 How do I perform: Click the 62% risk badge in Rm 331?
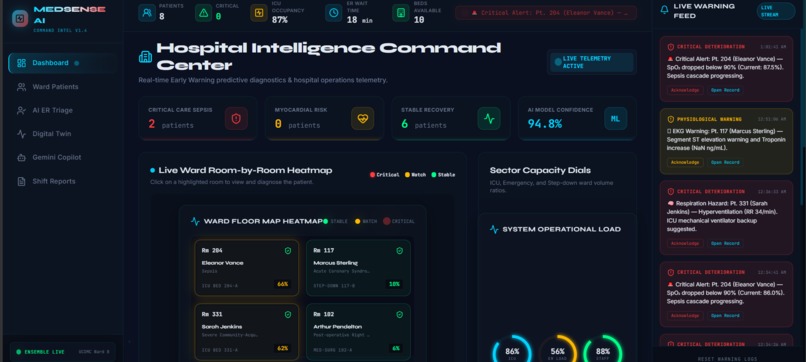(282, 348)
